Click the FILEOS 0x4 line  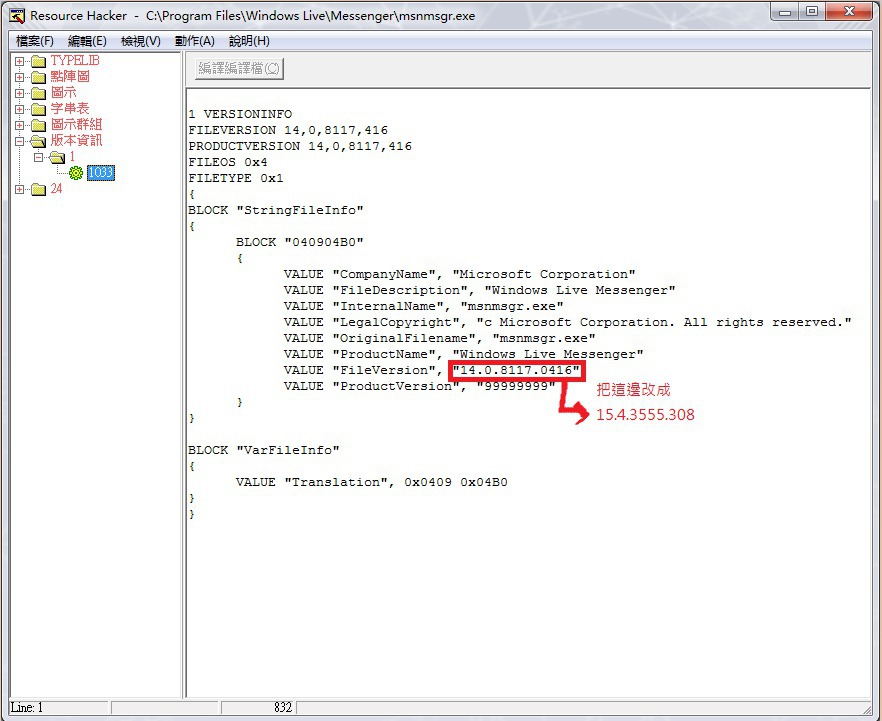[228, 163]
